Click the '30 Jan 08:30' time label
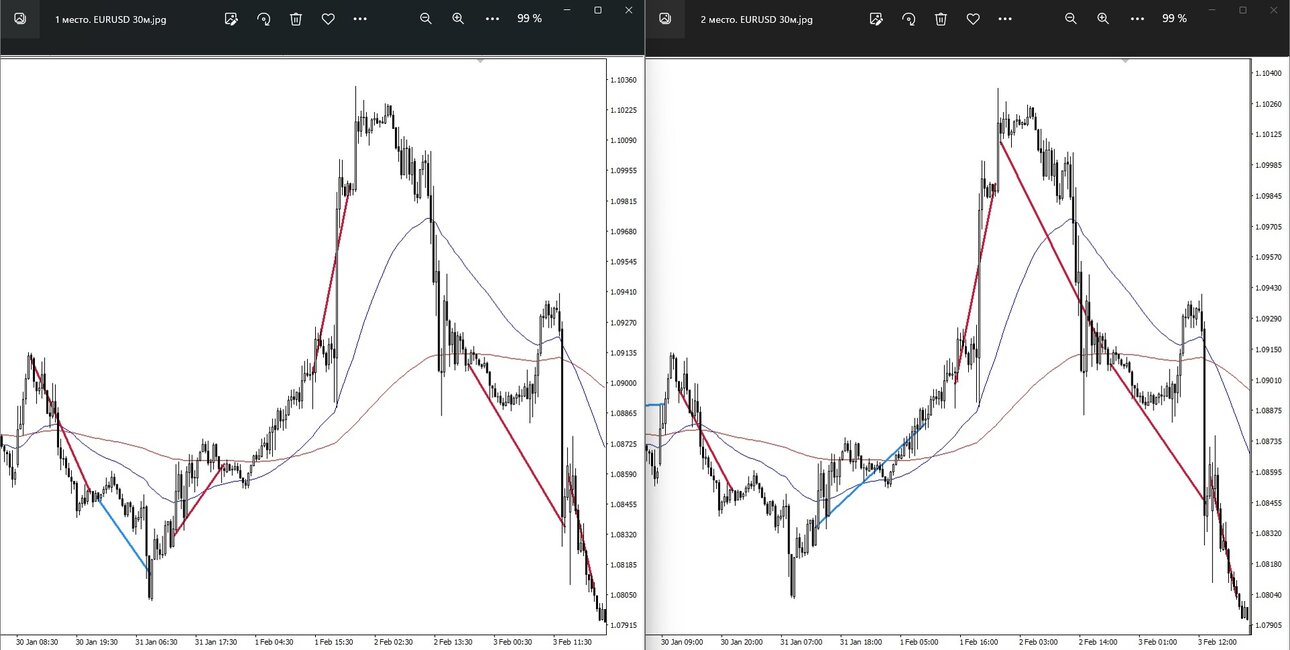The height and width of the screenshot is (650, 1290). click(x=37, y=642)
